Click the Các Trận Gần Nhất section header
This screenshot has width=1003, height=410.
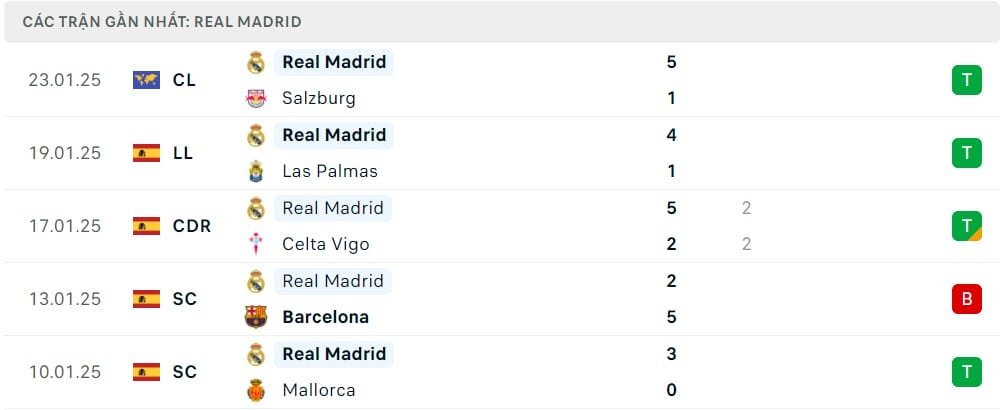click(162, 21)
